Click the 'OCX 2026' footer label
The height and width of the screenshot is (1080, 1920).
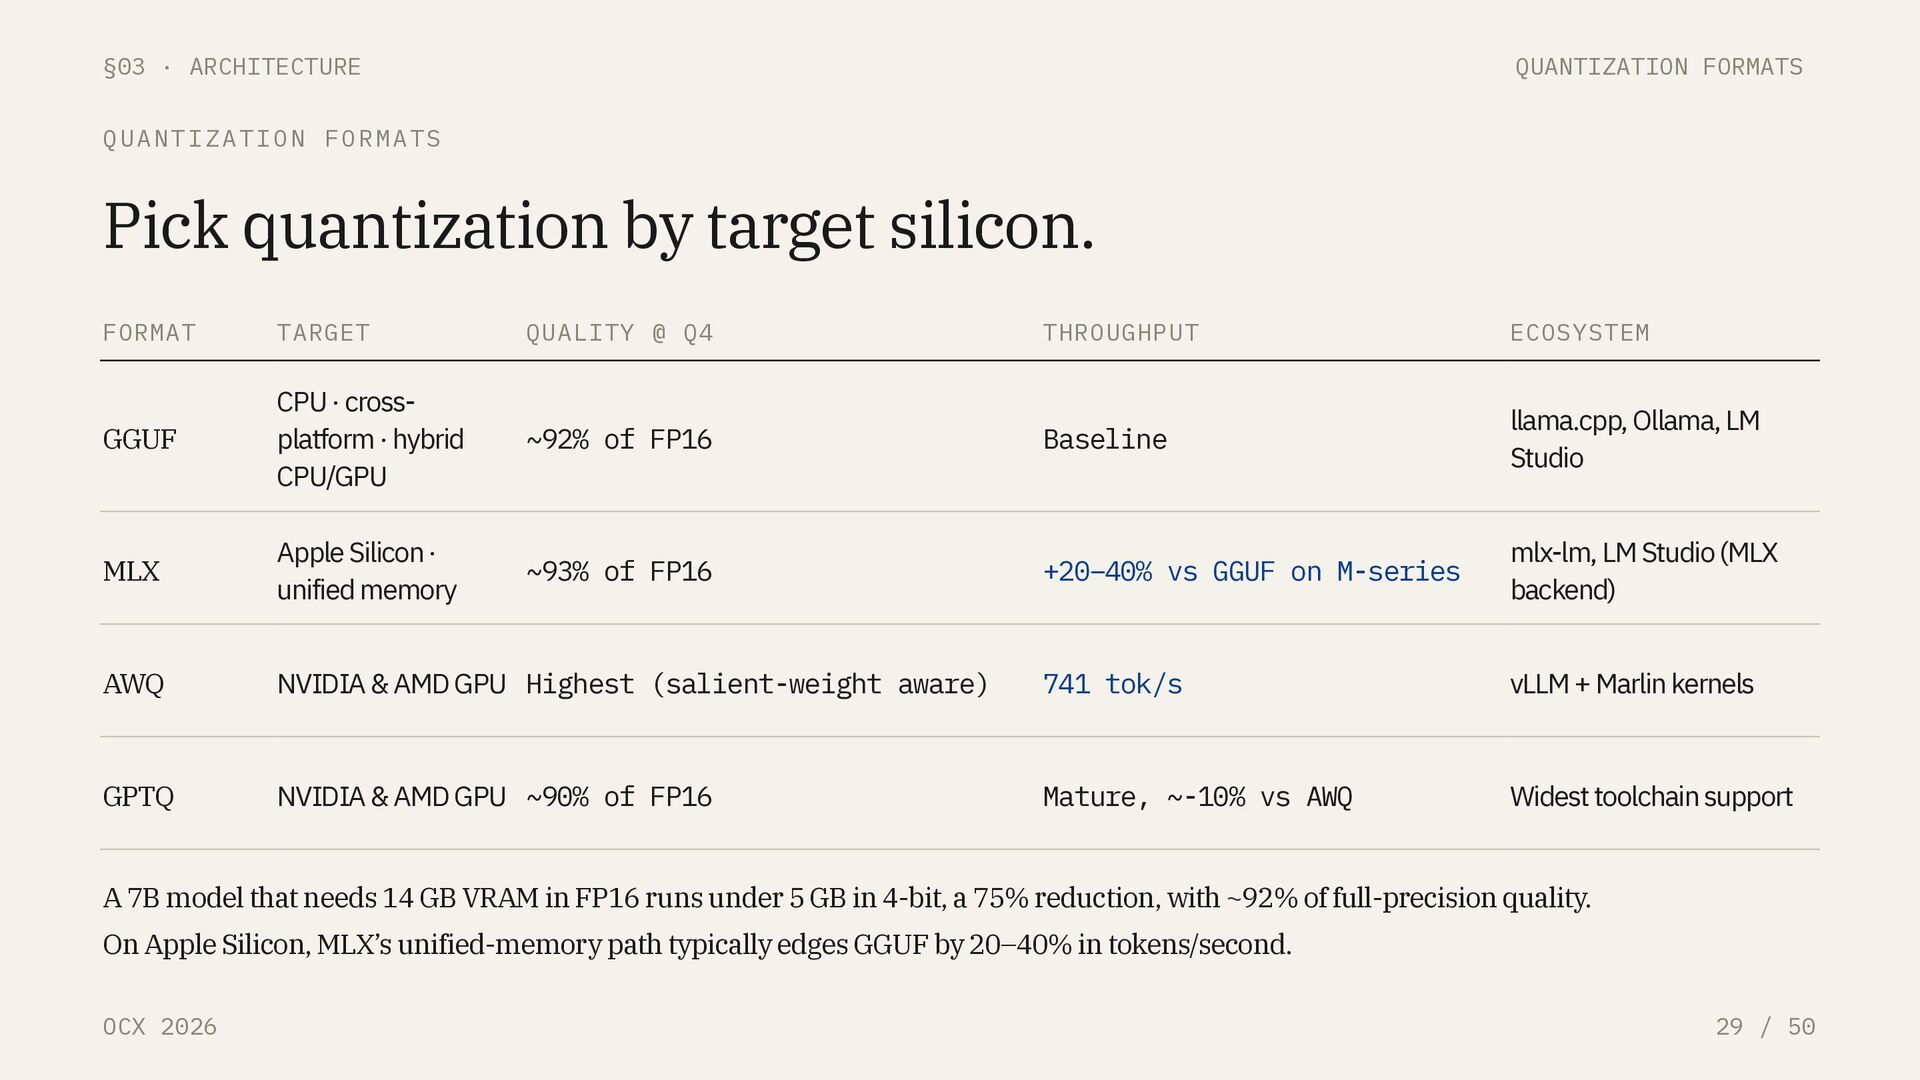click(159, 1027)
